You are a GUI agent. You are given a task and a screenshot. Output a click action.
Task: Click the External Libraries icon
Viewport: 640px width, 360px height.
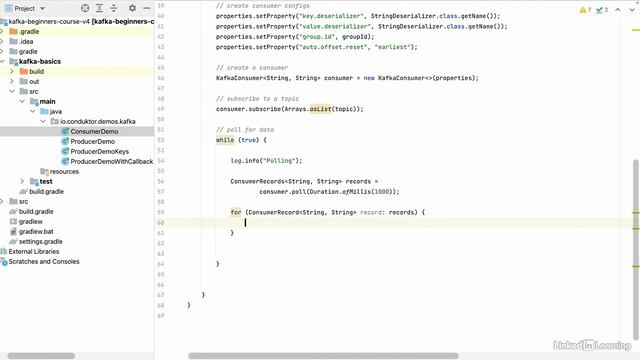(x=4, y=251)
